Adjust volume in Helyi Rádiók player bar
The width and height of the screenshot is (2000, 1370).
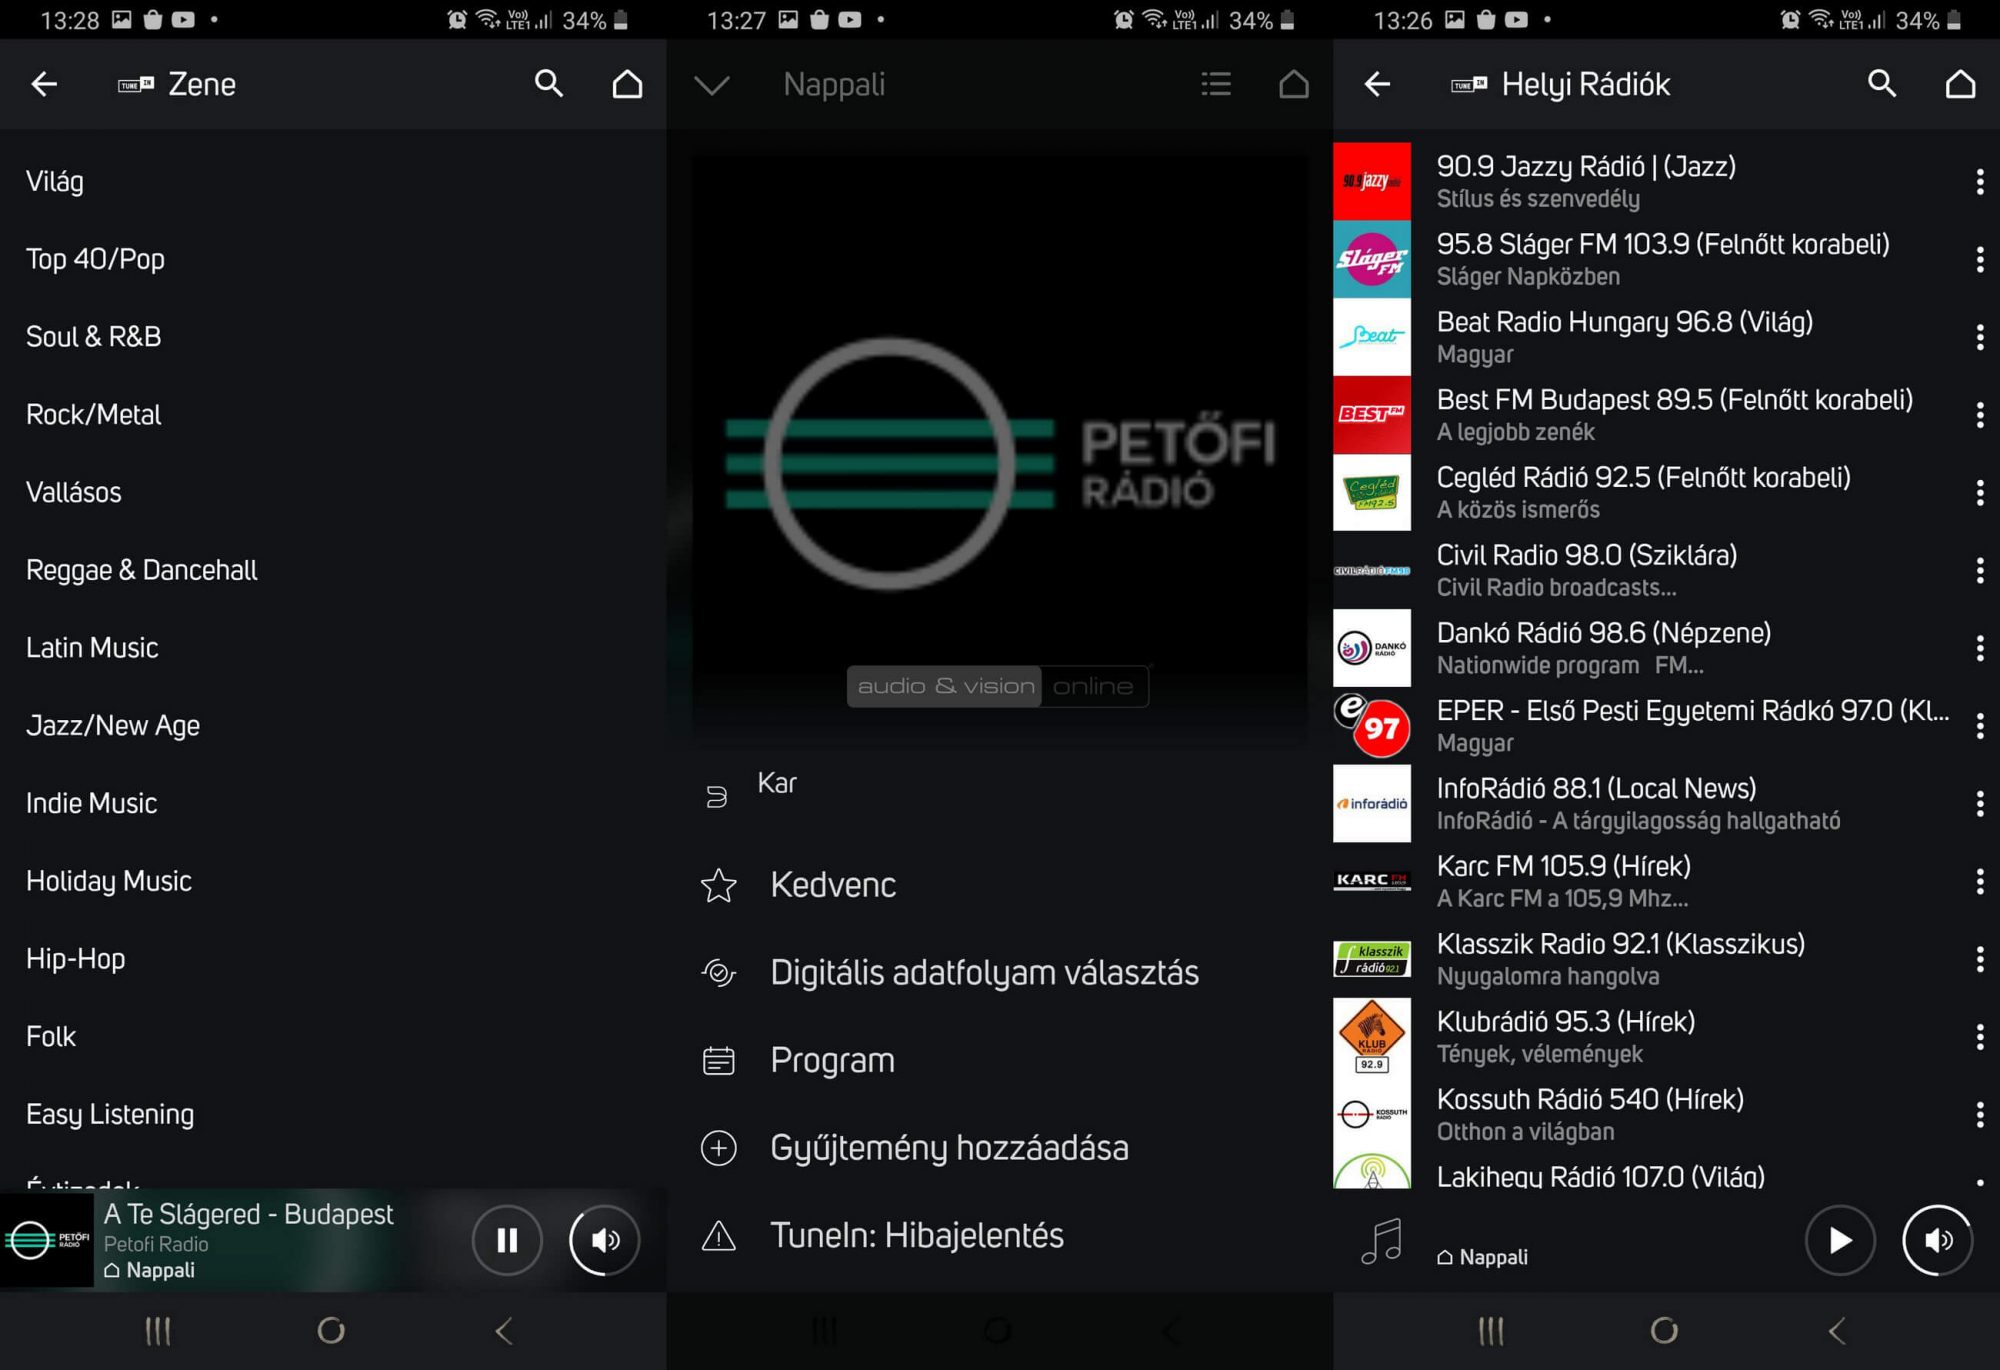click(1938, 1240)
